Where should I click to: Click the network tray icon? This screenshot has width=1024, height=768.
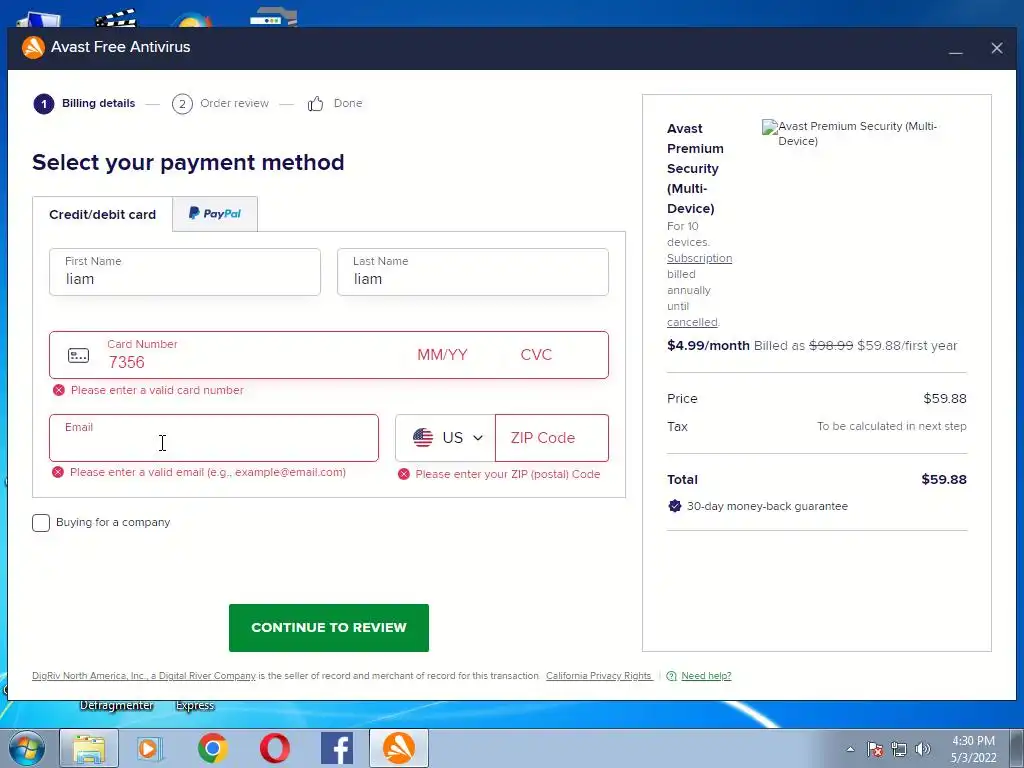899,749
